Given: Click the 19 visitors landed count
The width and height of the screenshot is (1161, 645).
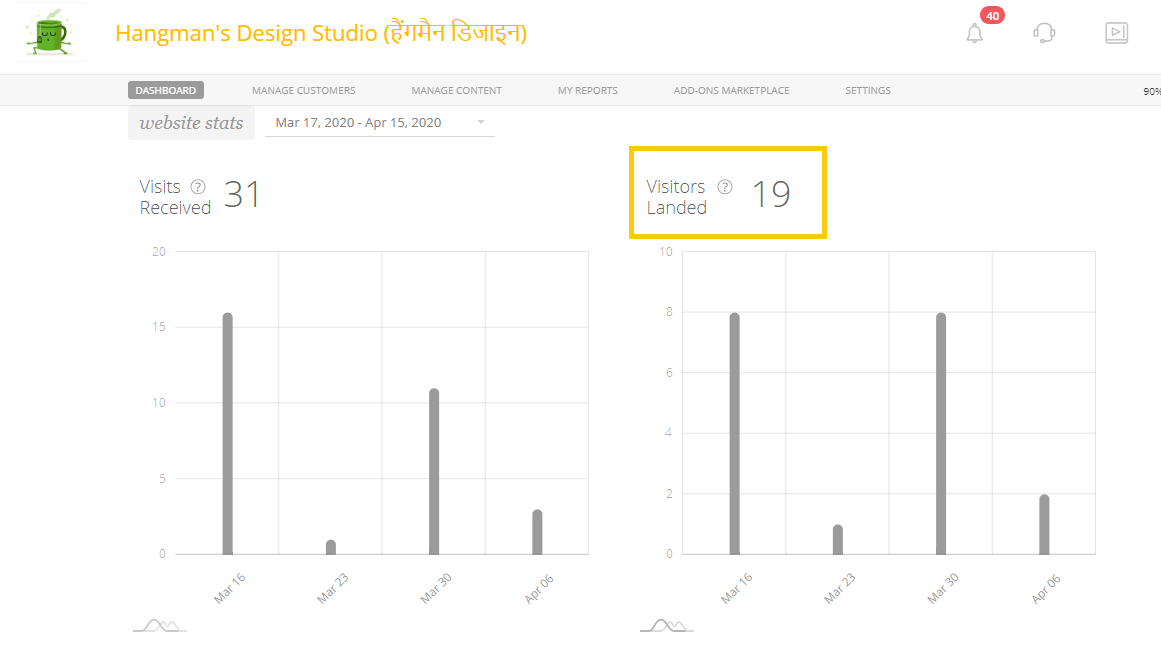Looking at the screenshot, I should click(771, 195).
